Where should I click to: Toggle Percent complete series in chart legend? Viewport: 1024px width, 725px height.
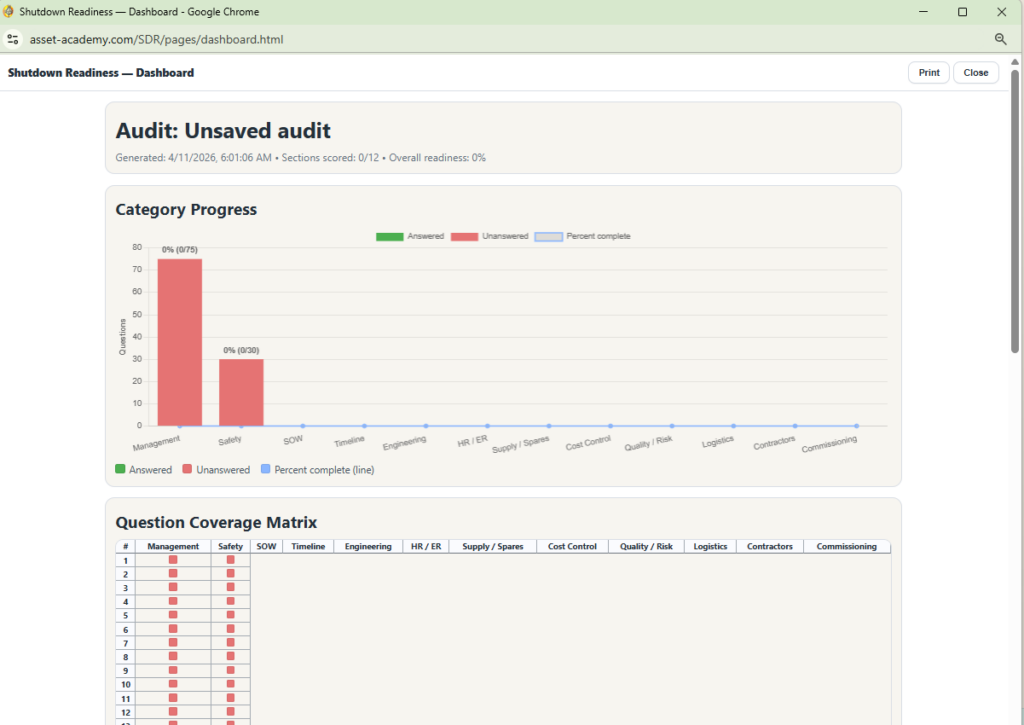582,236
